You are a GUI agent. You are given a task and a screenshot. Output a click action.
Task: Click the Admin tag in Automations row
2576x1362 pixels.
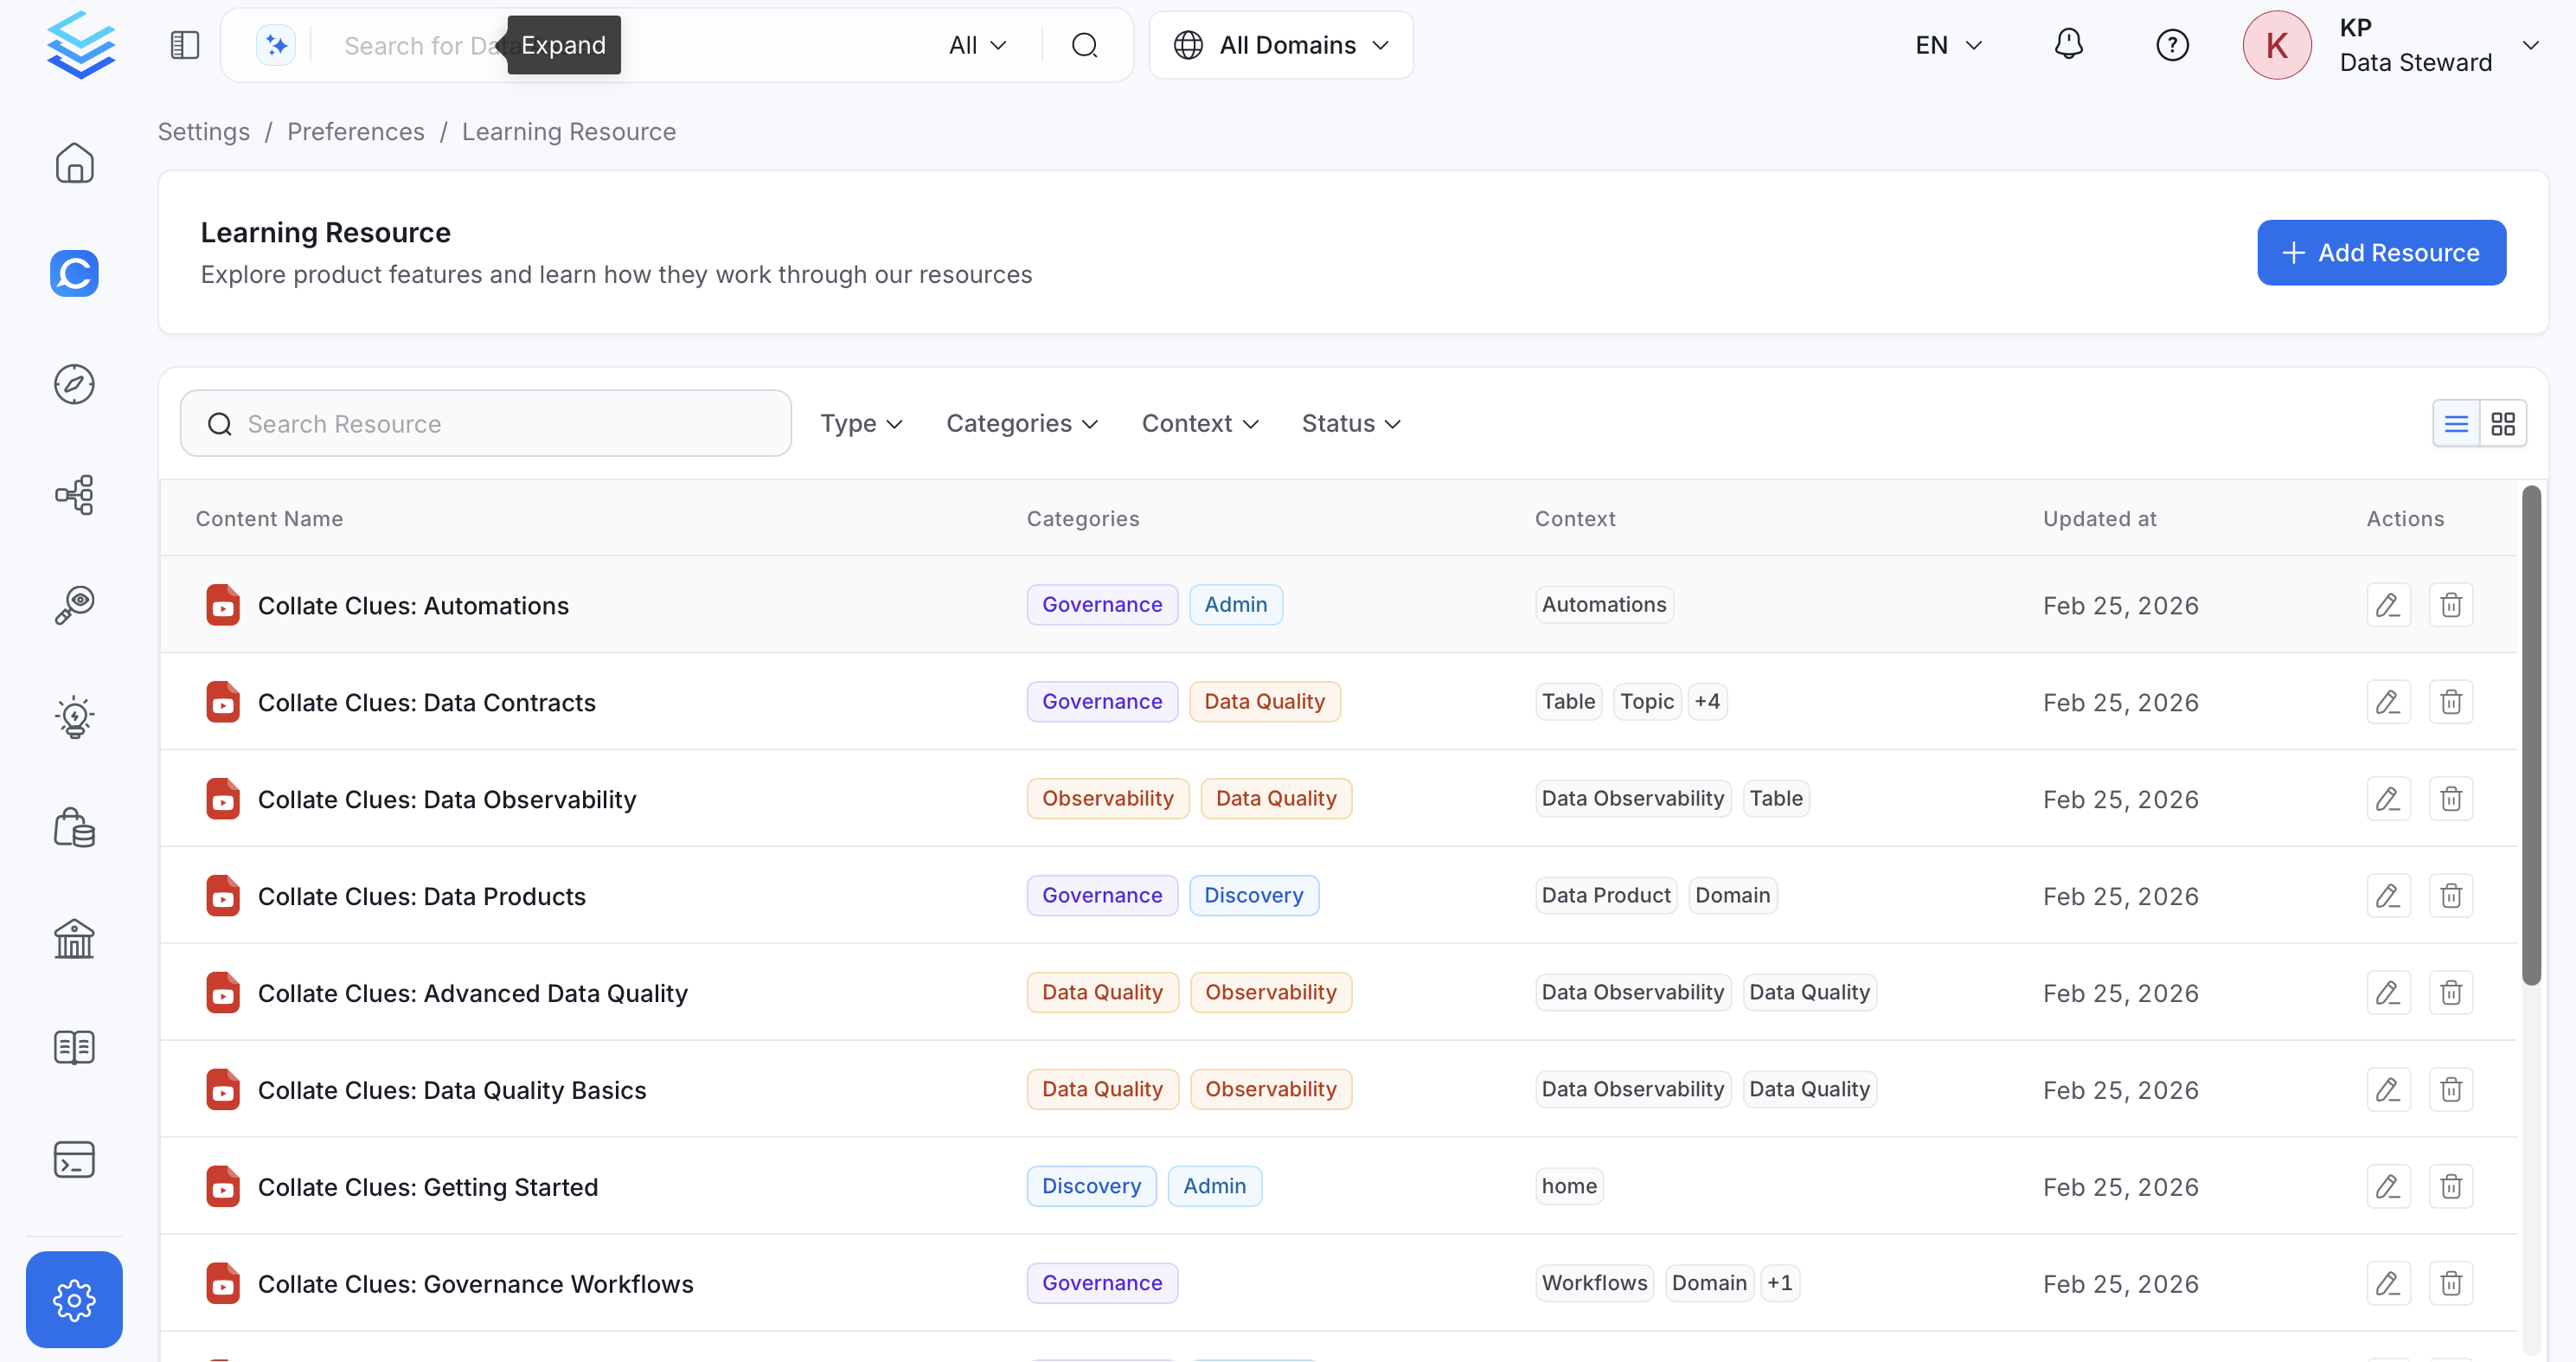[1235, 605]
